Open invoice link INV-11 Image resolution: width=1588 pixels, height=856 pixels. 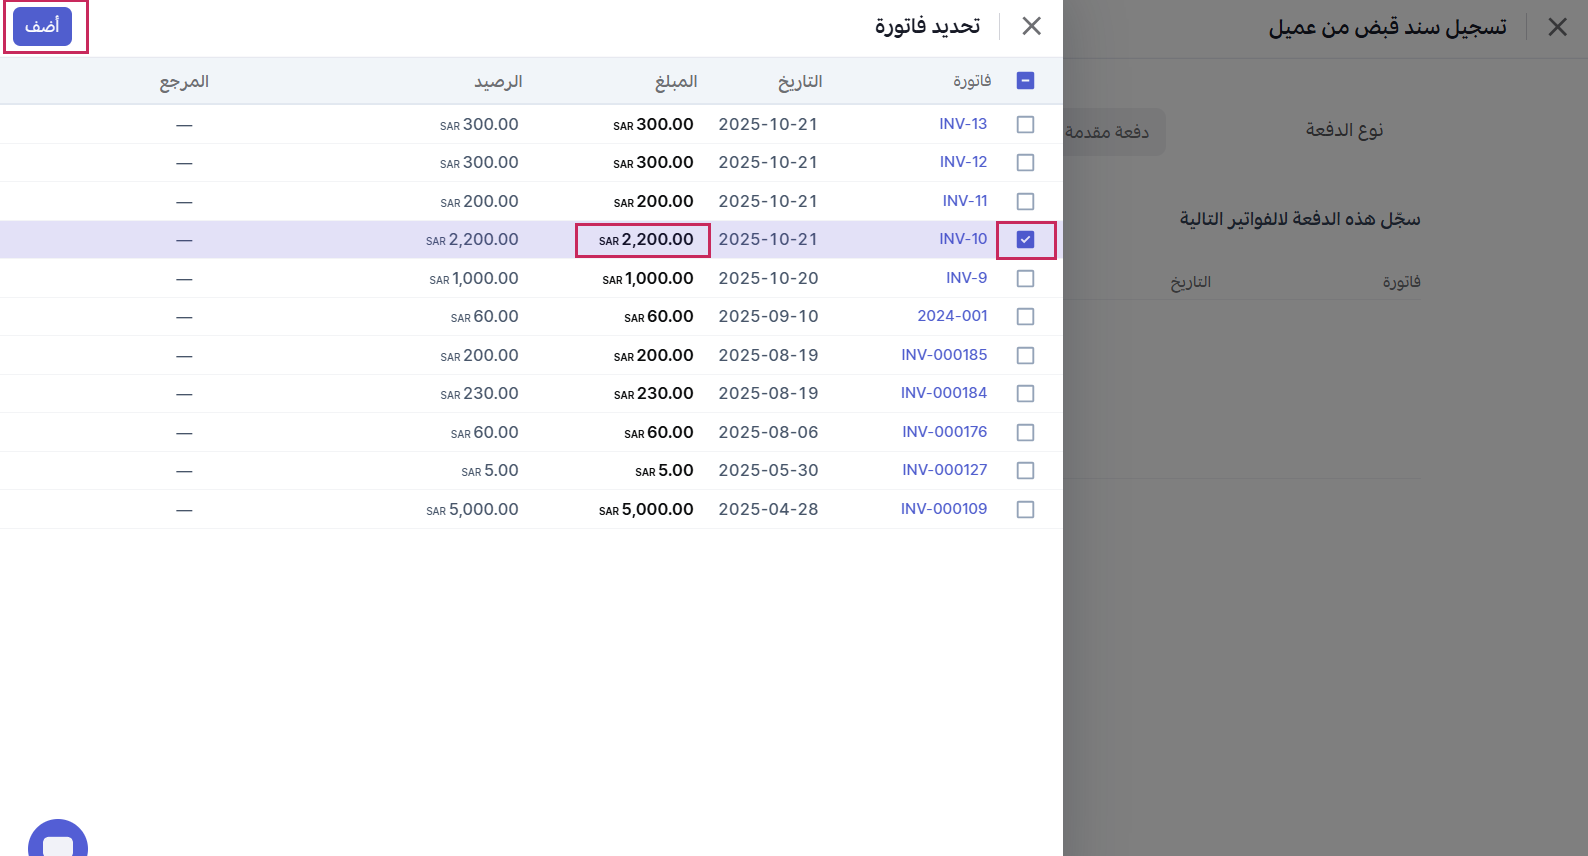click(x=964, y=201)
